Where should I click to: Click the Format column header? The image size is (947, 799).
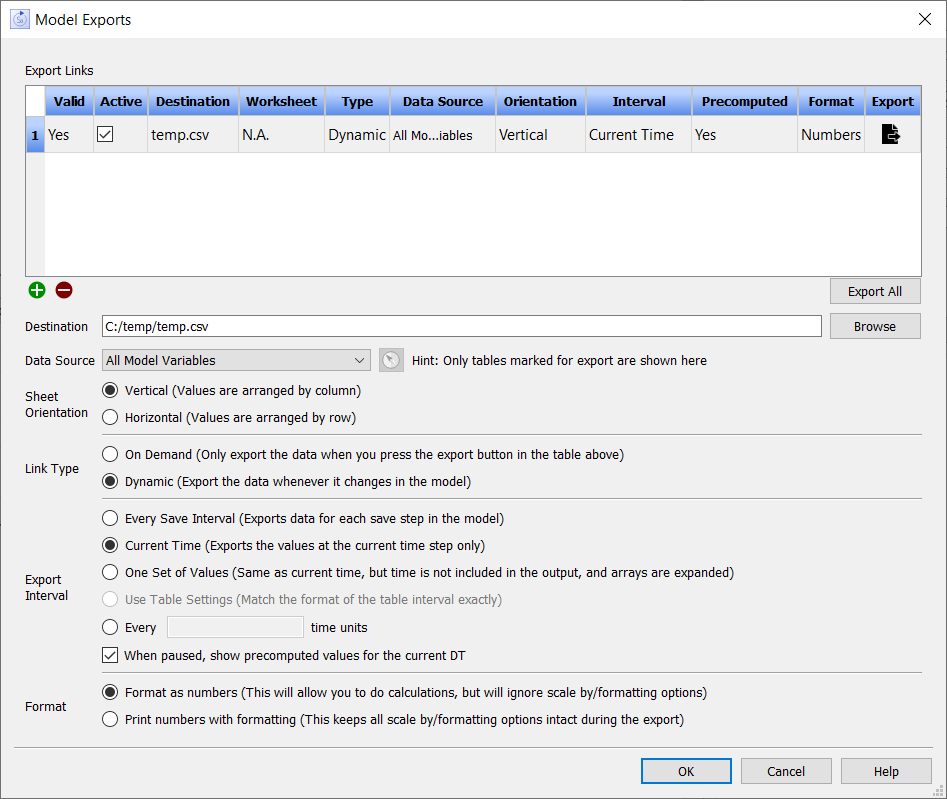click(x=831, y=101)
